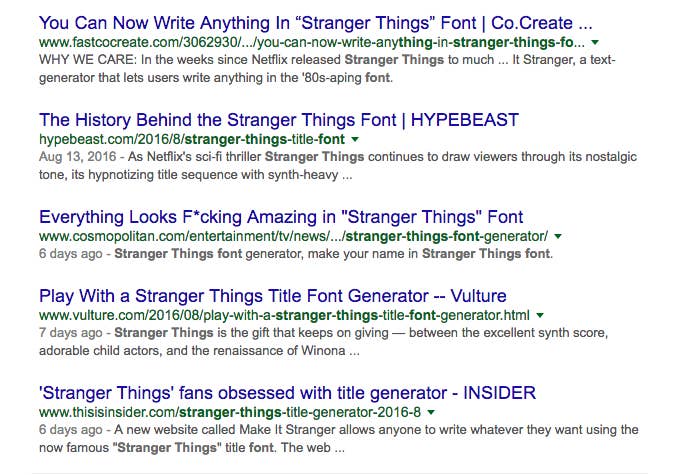Image resolution: width=691 pixels, height=475 pixels.
Task: Click the green www.fastcocreate.com URL text
Action: [x=312, y=42]
